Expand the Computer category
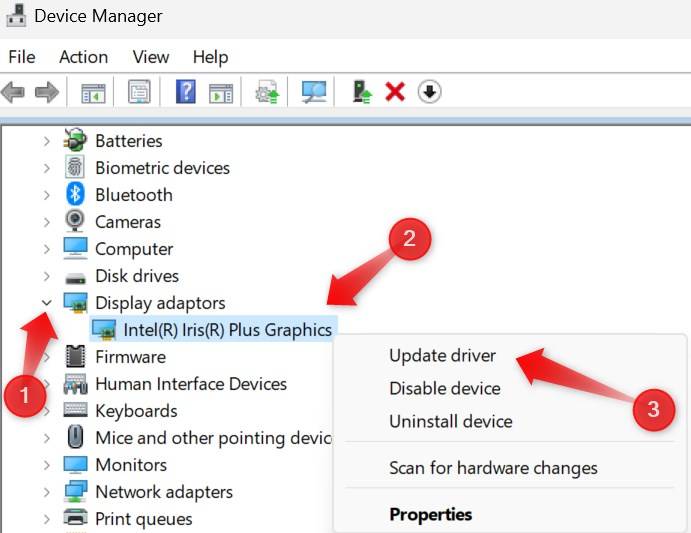The image size is (691, 533). (47, 249)
